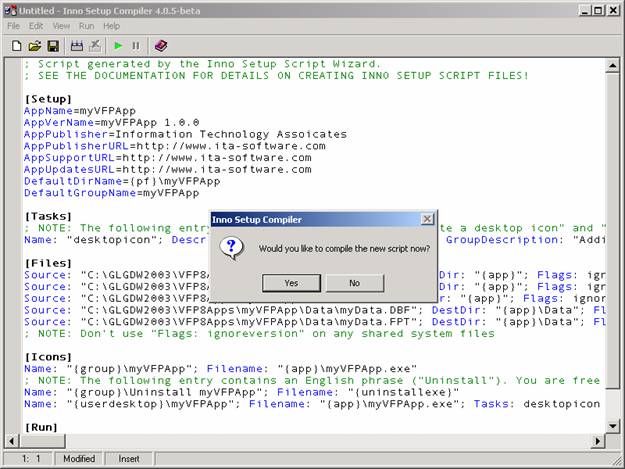Click the AppSupportURL line
625x469 pixels.
[167, 157]
